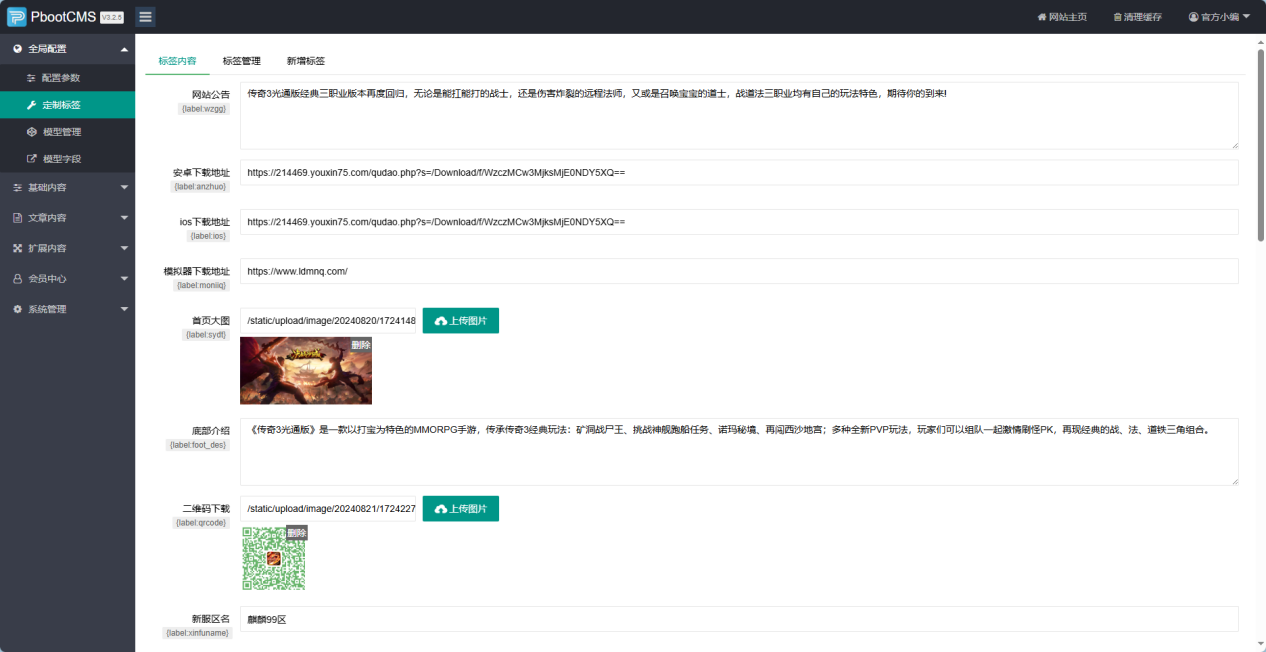Click 删除 on the homepage banner image
This screenshot has height=652, width=1266.
tap(361, 345)
